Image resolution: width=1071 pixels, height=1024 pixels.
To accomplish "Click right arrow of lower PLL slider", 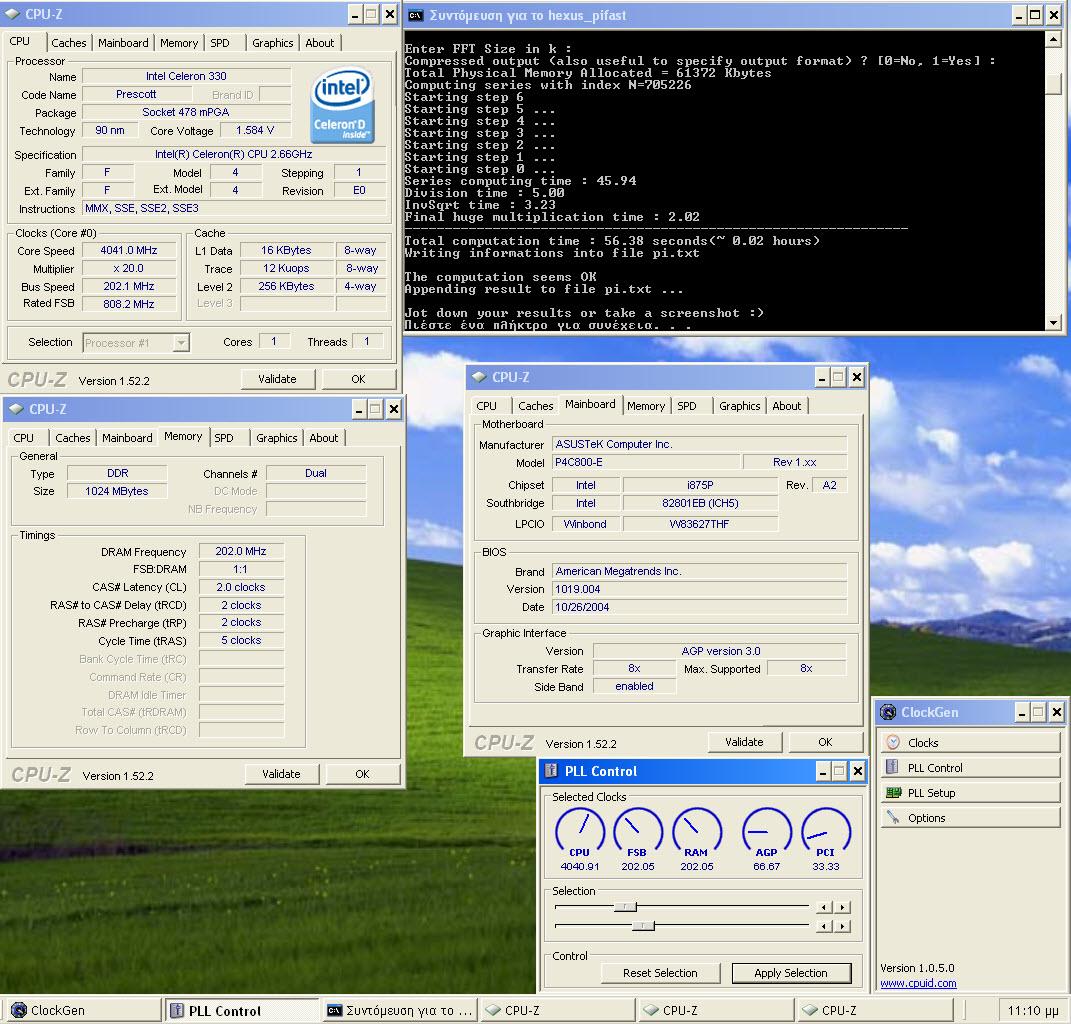I will 844,926.
